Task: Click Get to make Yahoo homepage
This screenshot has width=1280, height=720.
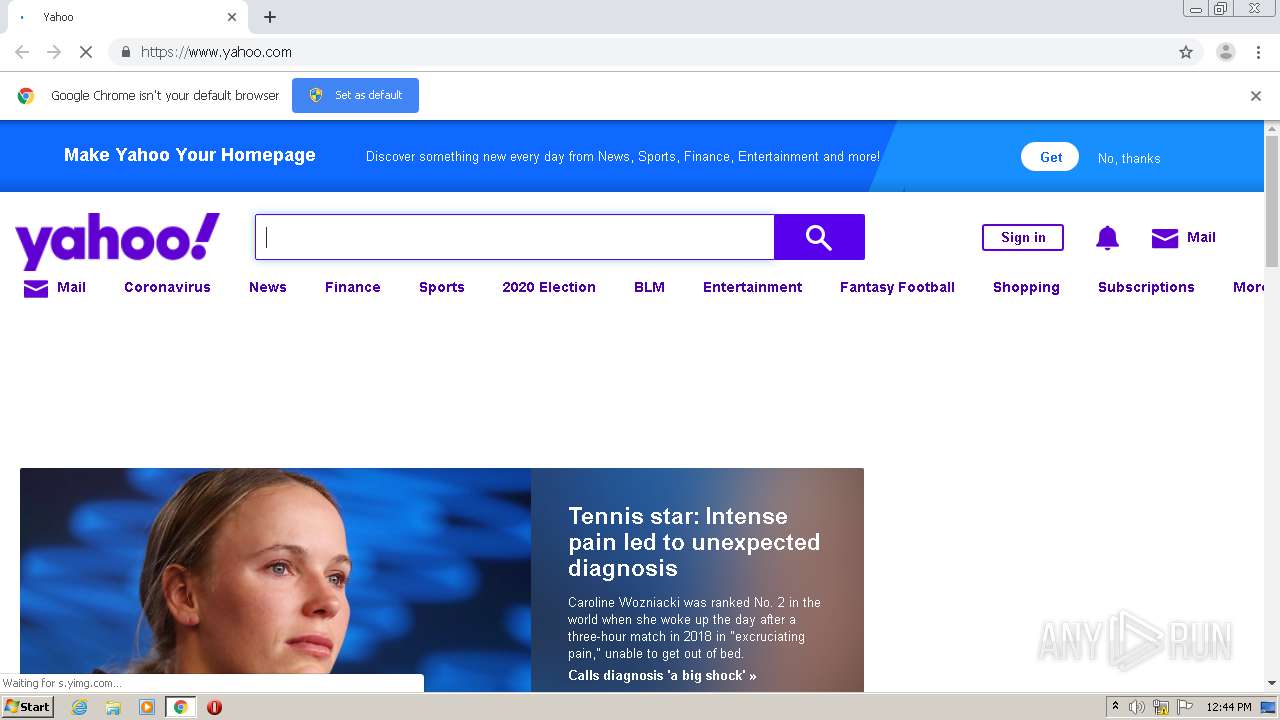Action: [x=1050, y=157]
